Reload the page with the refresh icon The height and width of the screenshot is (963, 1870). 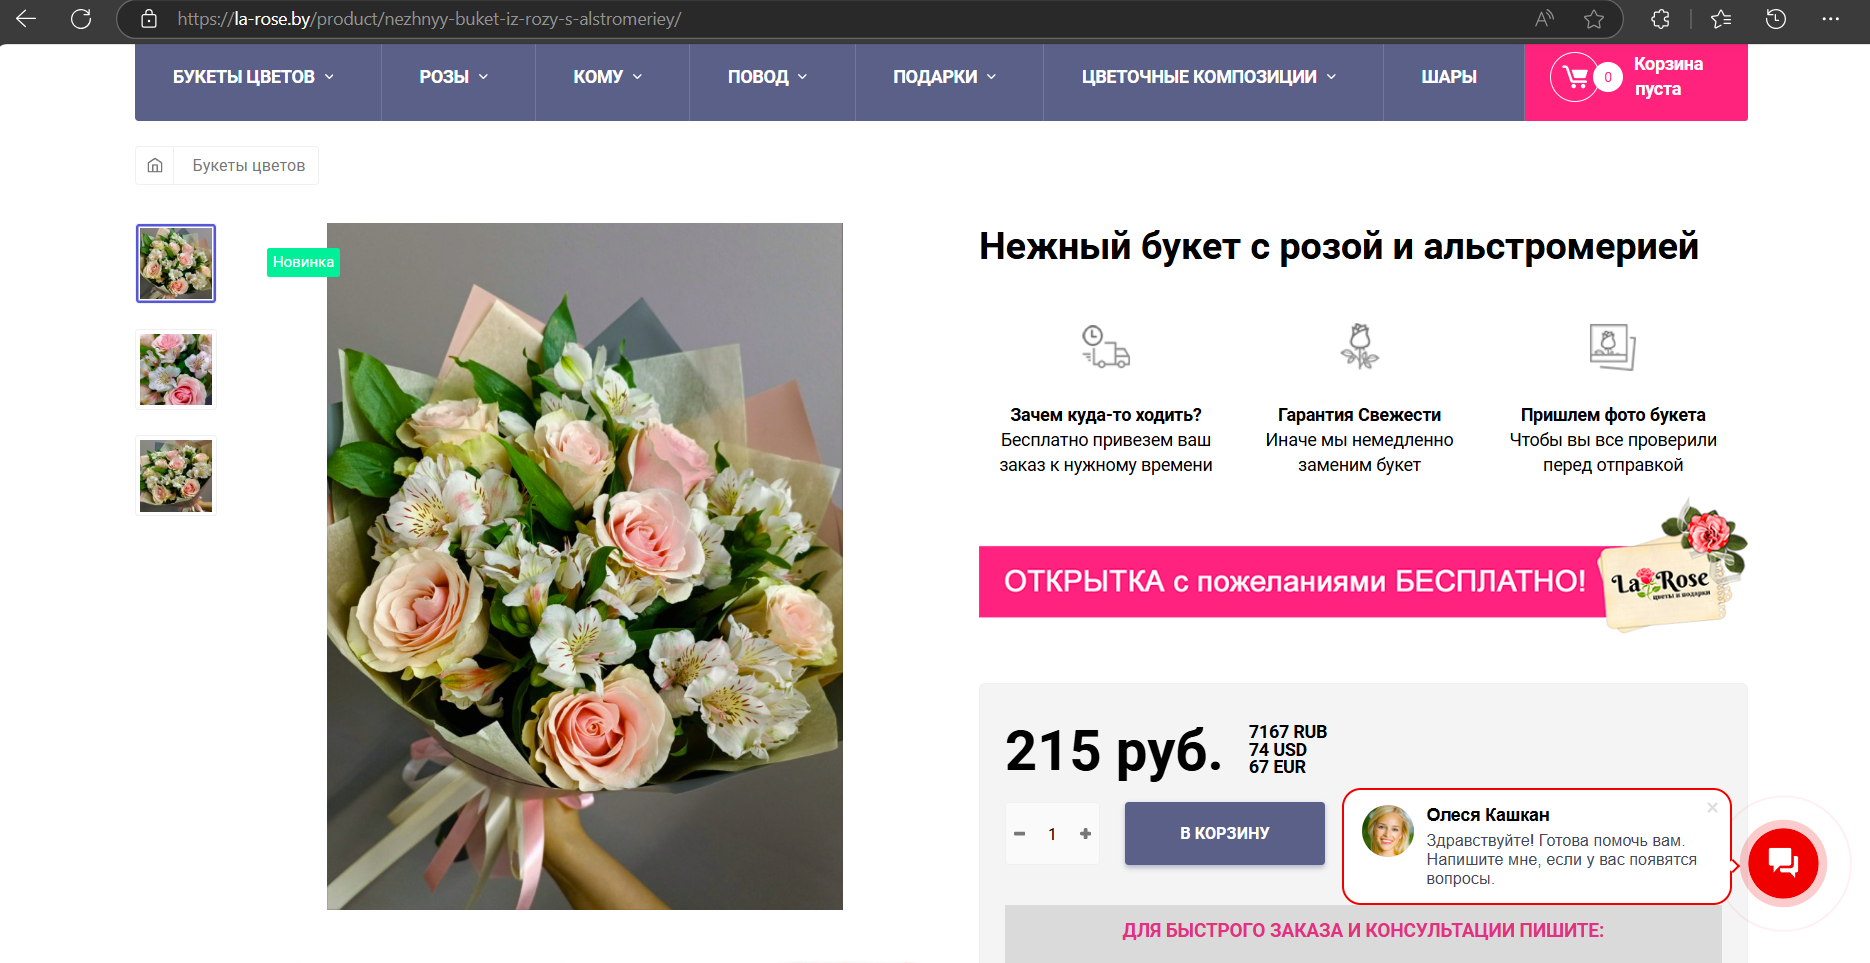pos(82,19)
